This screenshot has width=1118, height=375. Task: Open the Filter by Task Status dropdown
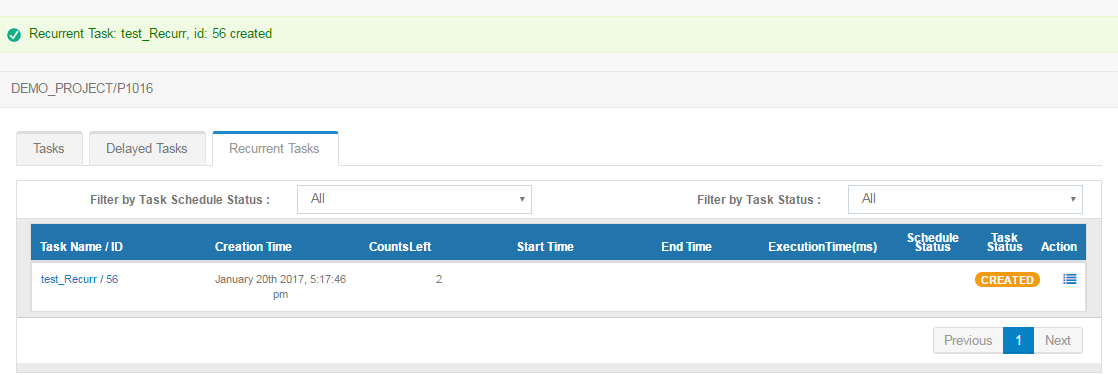coord(965,199)
